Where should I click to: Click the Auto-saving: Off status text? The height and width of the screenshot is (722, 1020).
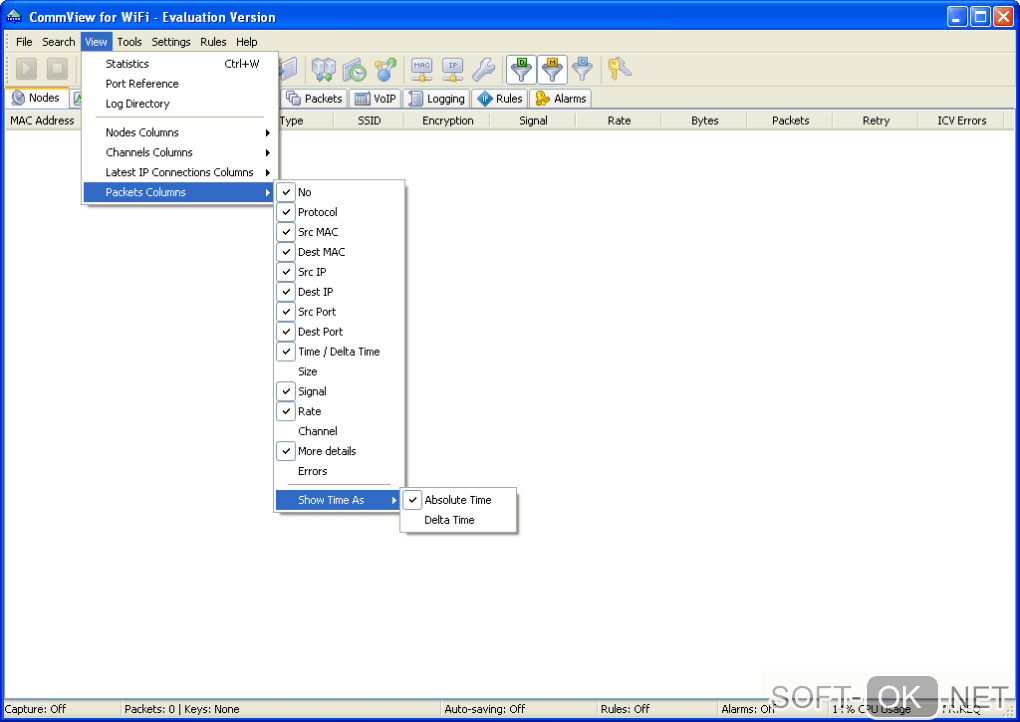click(x=485, y=709)
